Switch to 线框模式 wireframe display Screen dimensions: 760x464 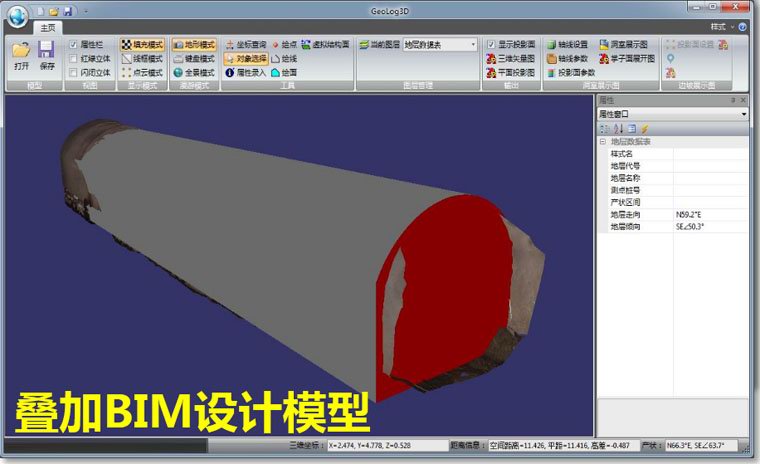(142, 59)
